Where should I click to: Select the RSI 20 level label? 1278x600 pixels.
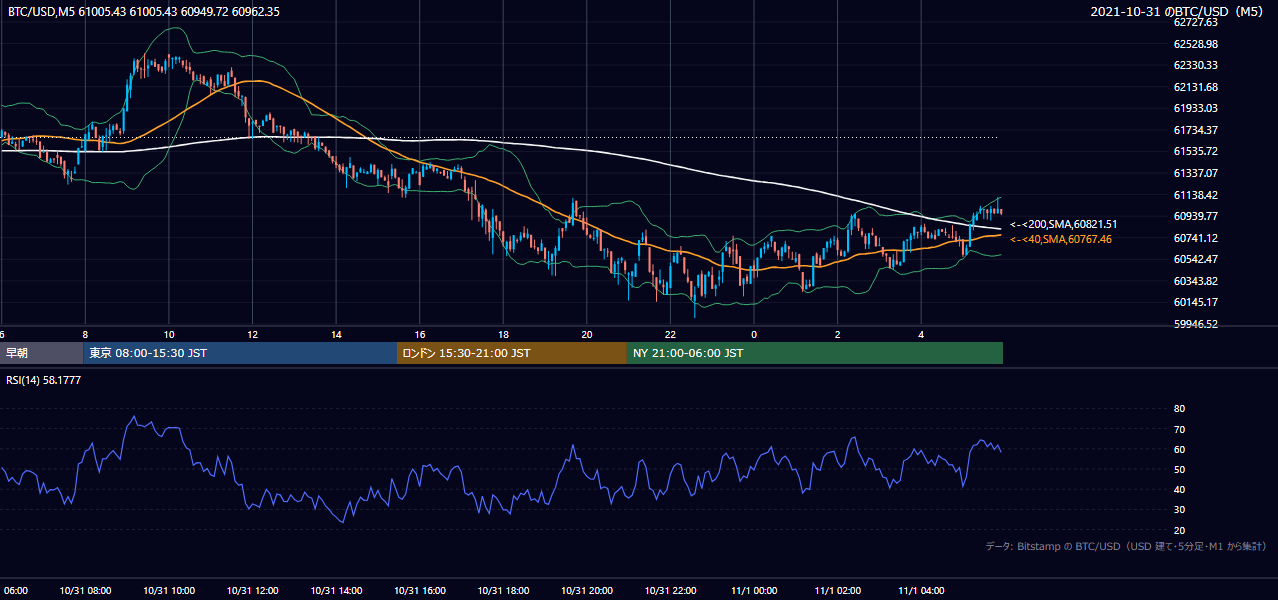tap(1179, 530)
